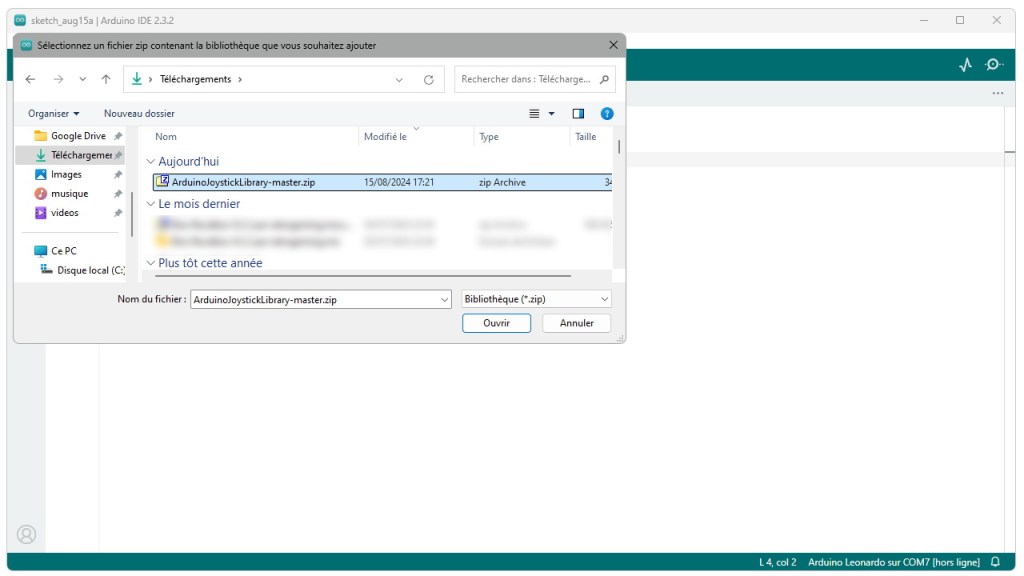Image resolution: width=1024 pixels, height=576 pixels.
Task: Collapse the Aujourd'hui group
Action: (151, 161)
